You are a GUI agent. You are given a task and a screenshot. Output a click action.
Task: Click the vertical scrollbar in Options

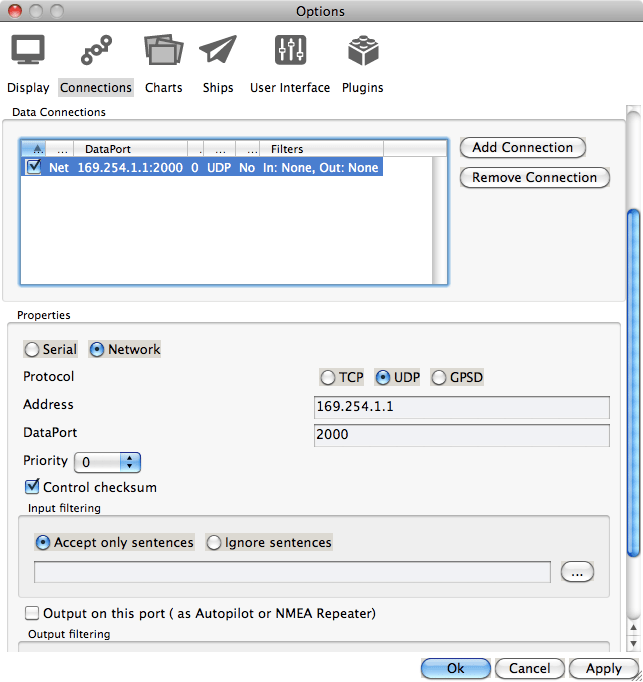coord(632,380)
